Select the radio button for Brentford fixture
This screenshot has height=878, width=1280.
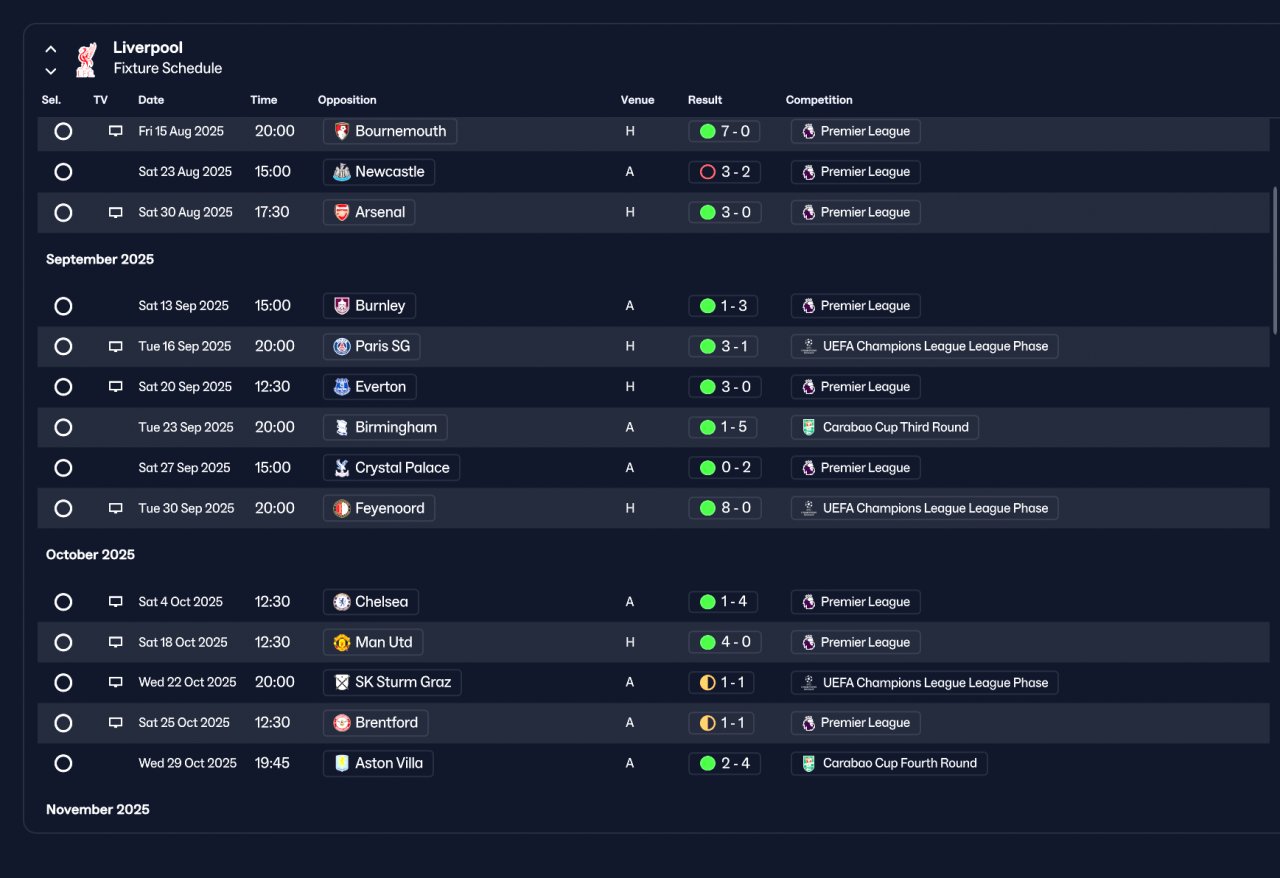63,723
